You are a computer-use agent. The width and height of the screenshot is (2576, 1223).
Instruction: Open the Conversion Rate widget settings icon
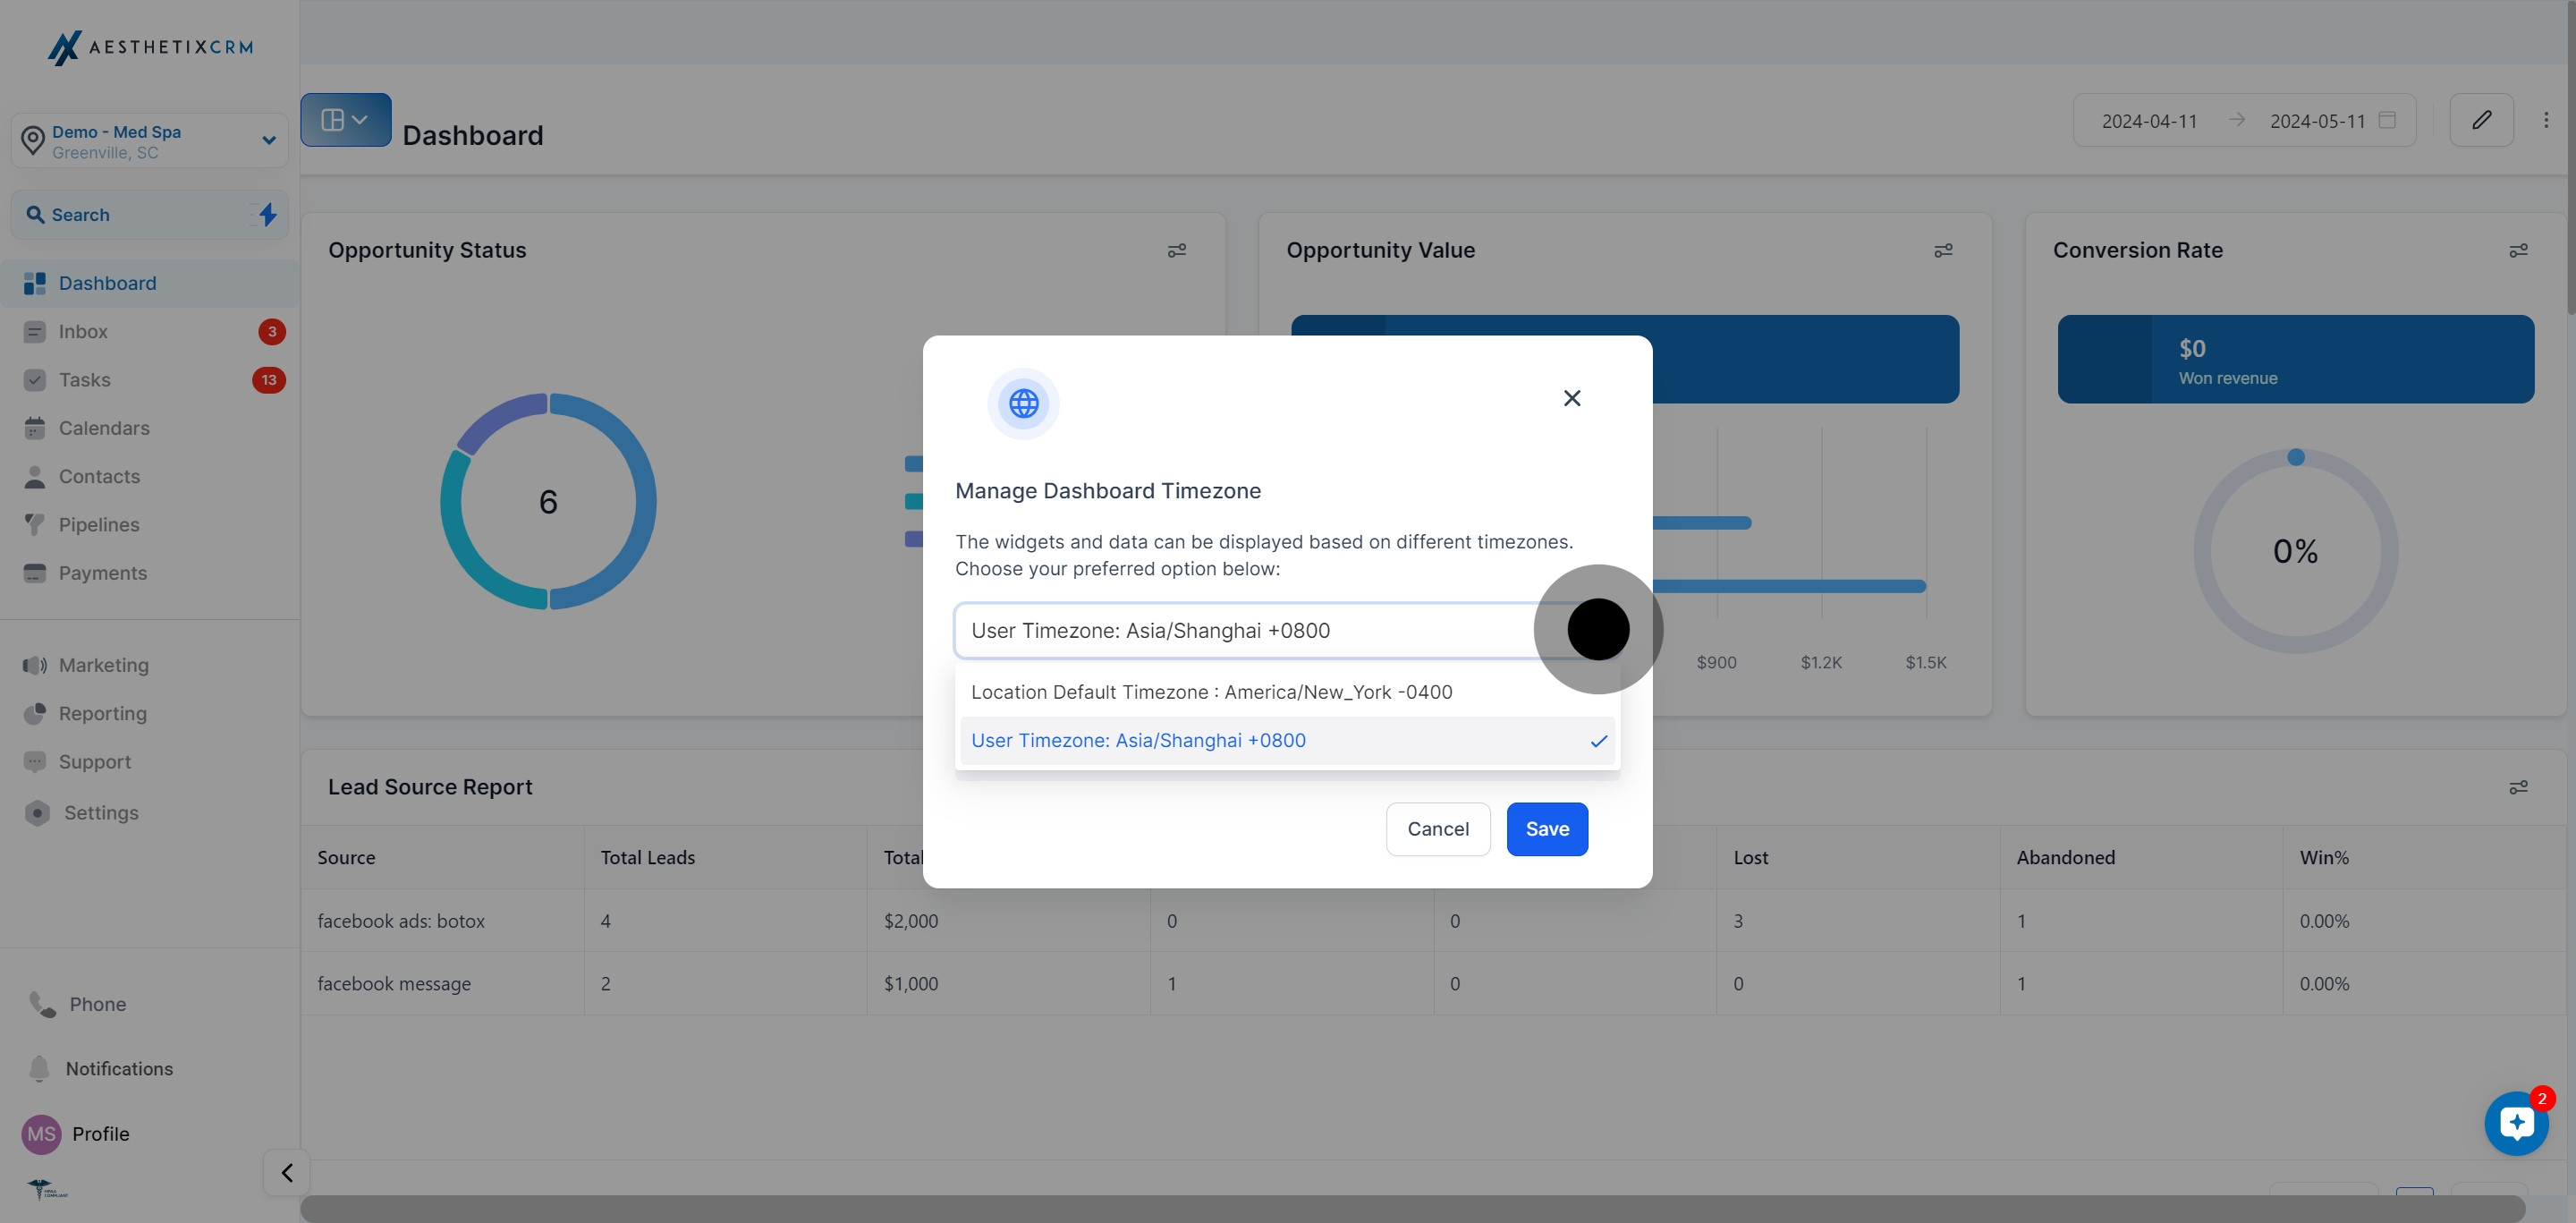(2518, 250)
